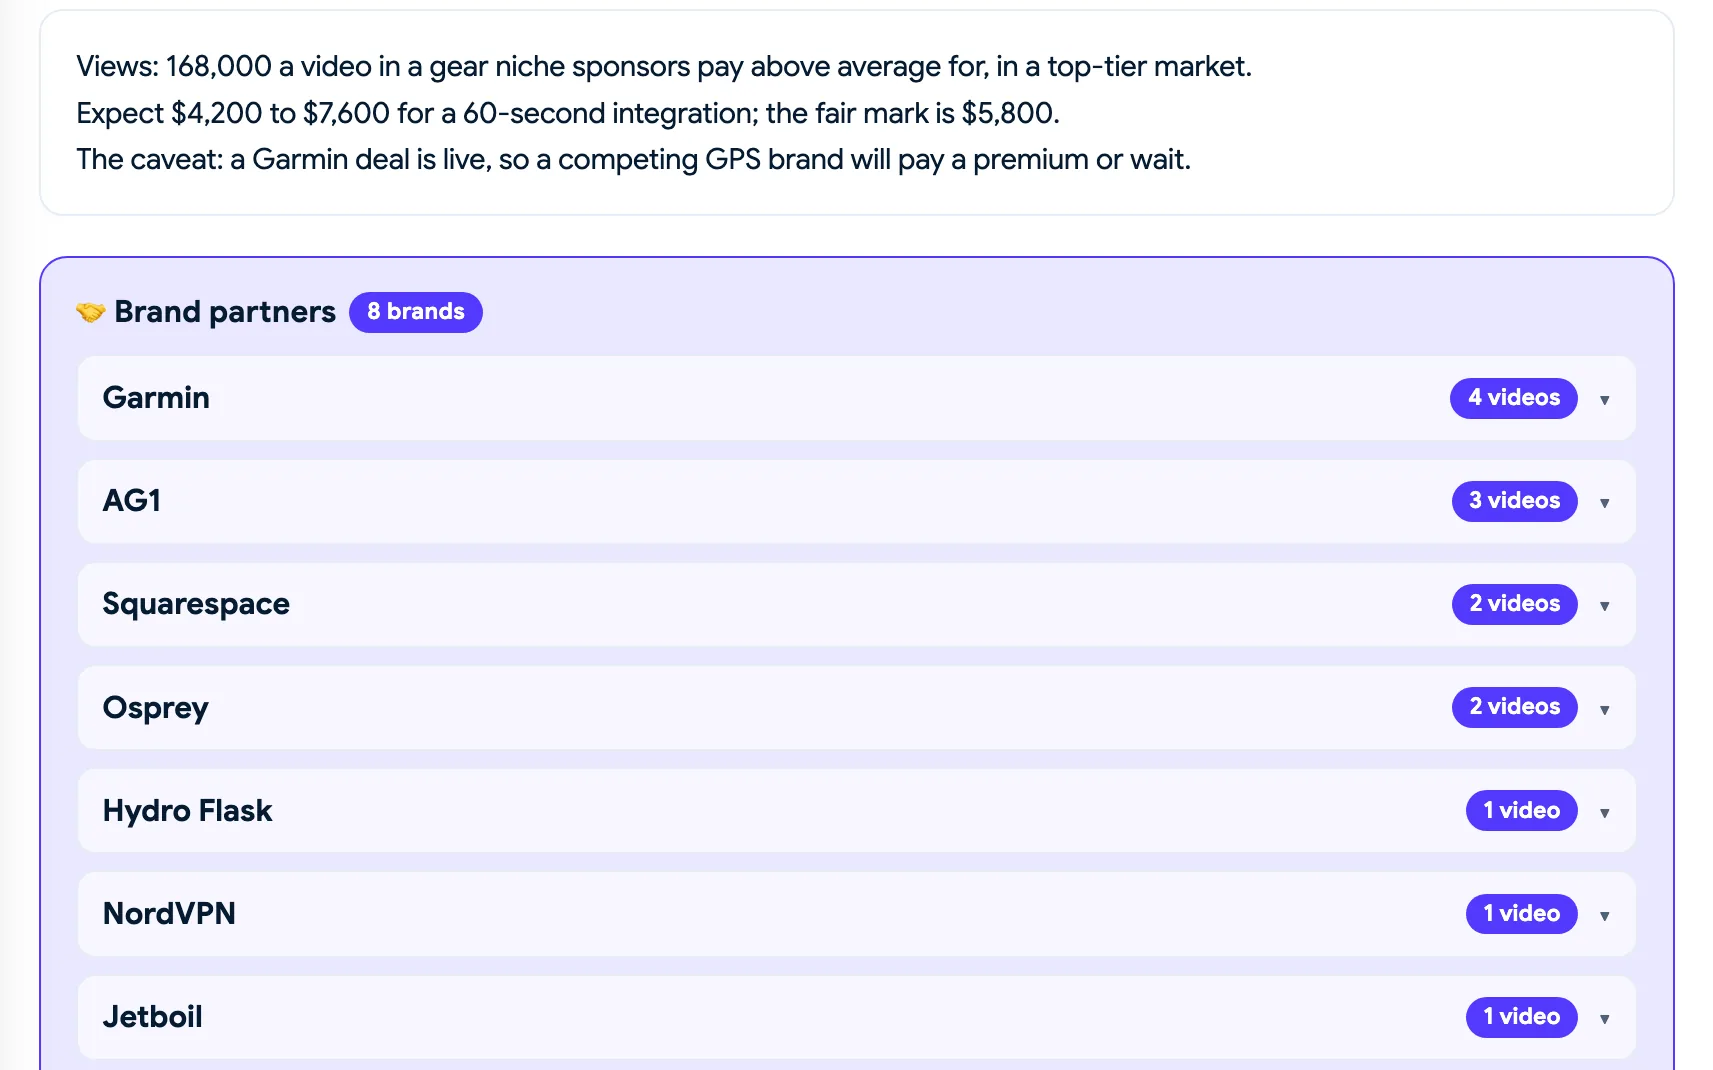Click the line starting 'The caveat: a Garmin deal'
Image resolution: width=1713 pixels, height=1070 pixels.
point(634,160)
